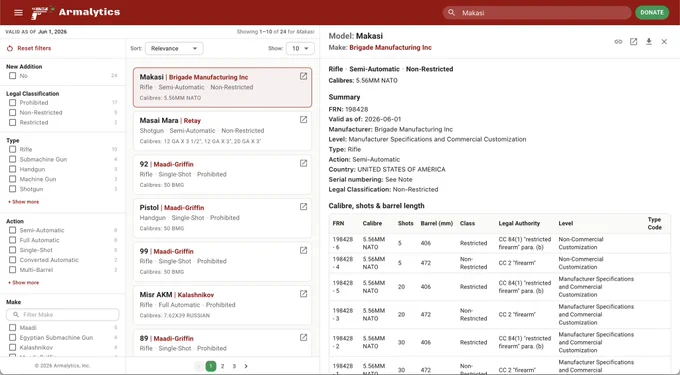
Task: Click the Legal Authority column header
Action: pyautogui.click(x=519, y=224)
